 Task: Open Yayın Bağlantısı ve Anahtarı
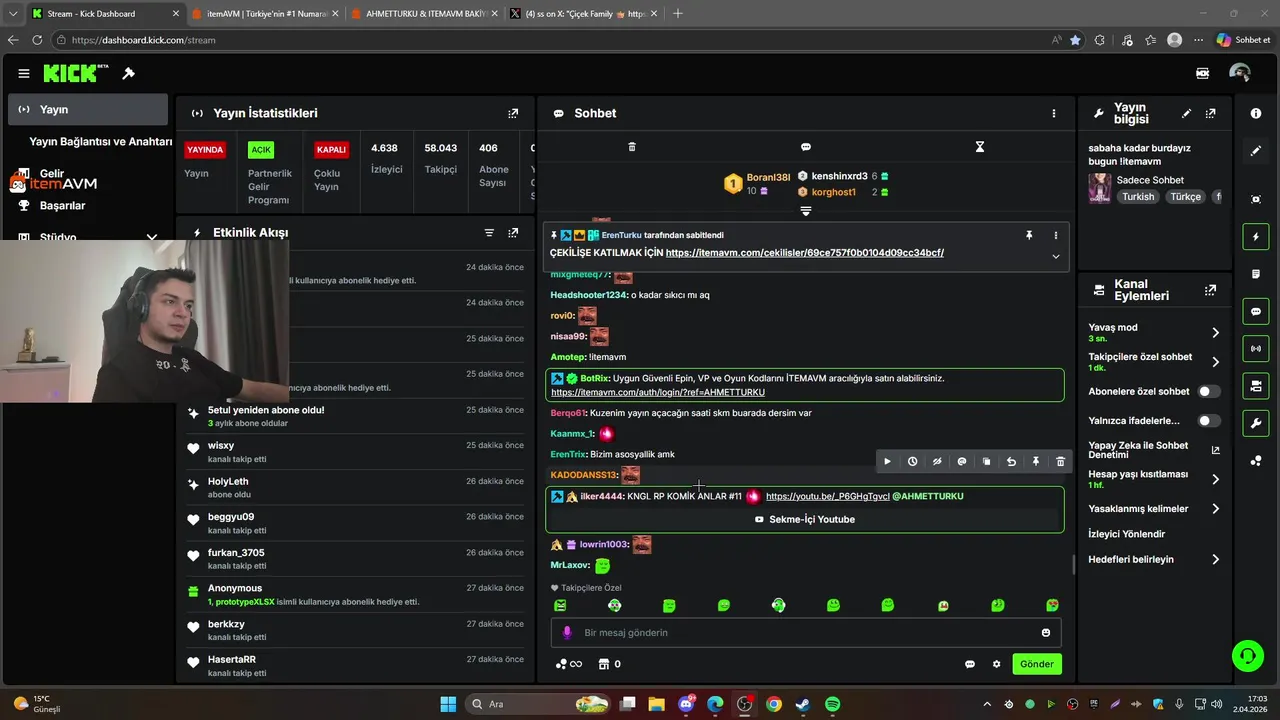[x=100, y=142]
